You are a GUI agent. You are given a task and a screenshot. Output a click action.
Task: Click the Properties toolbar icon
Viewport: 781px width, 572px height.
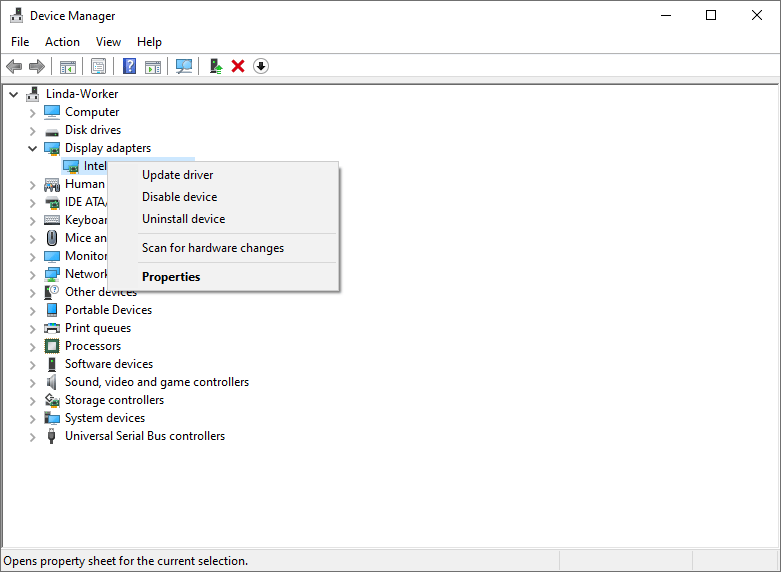(99, 66)
